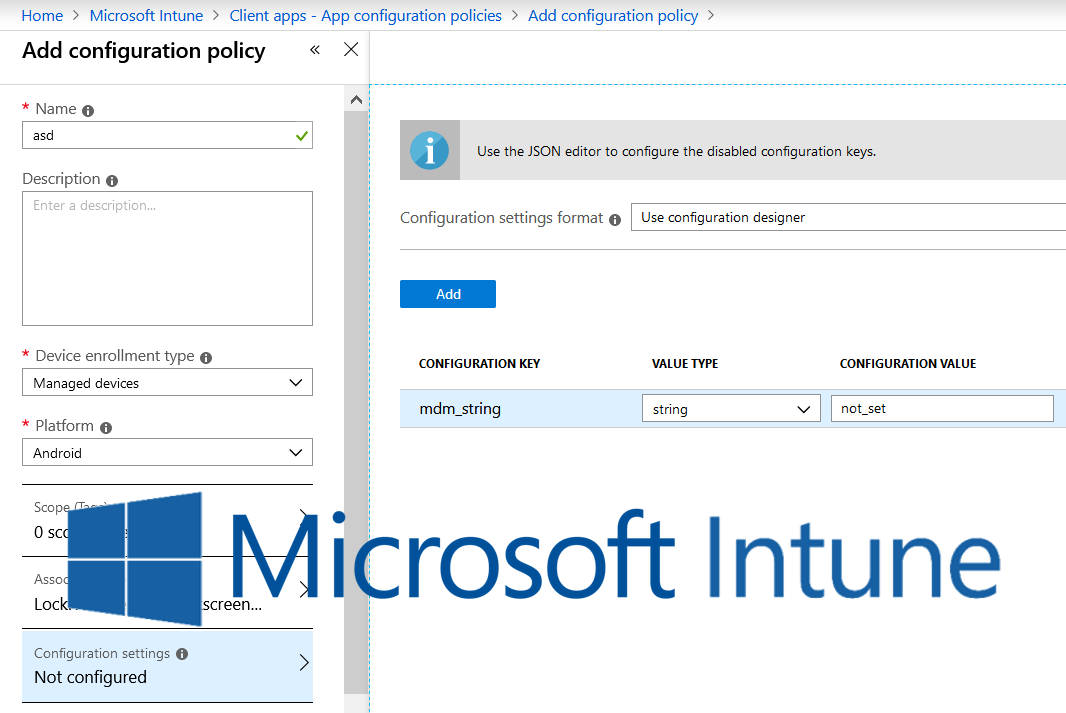Open the Configuration settings format dropdown
The image size is (1066, 713).
pyautogui.click(x=848, y=218)
